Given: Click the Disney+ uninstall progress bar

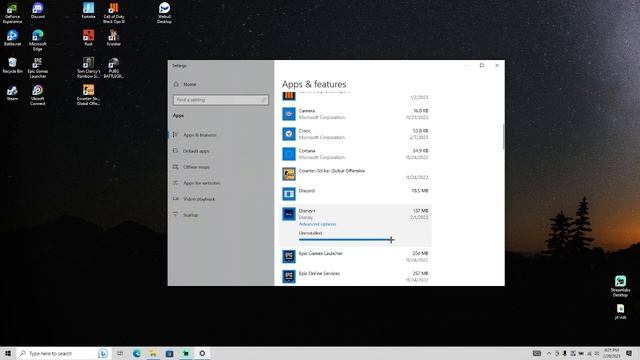Looking at the screenshot, I should click(x=345, y=240).
